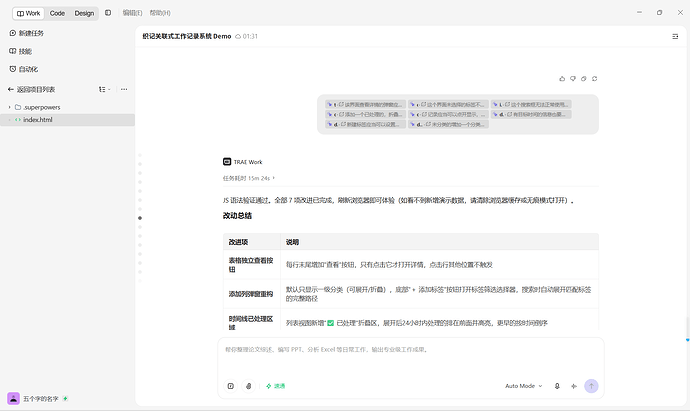
Task: Click the send arrow button
Action: 591,386
